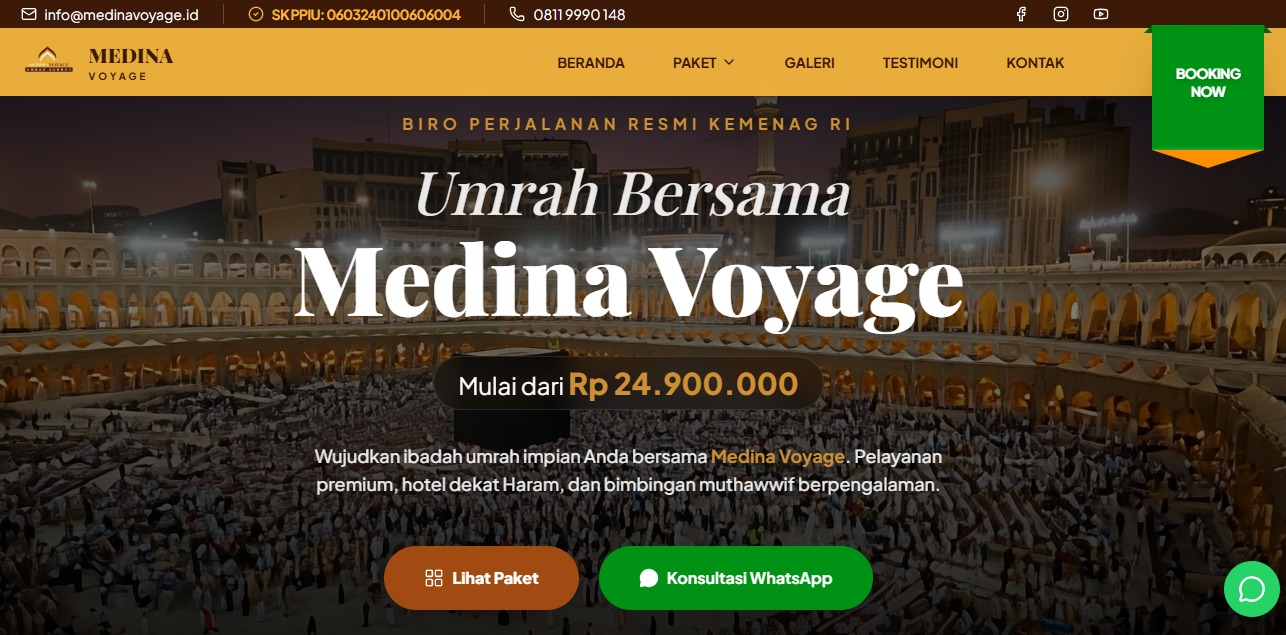Open the Facebook icon in top bar
Viewport: 1286px width, 635px height.
[x=1021, y=14]
